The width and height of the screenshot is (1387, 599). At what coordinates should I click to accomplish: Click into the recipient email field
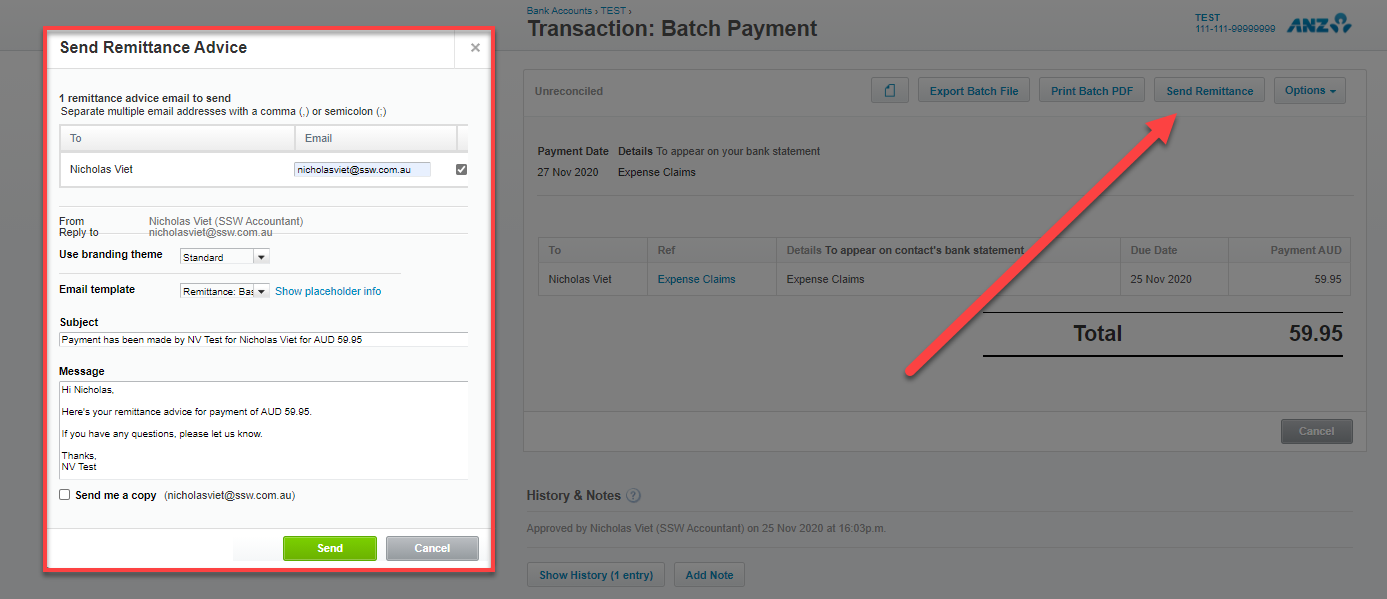362,170
